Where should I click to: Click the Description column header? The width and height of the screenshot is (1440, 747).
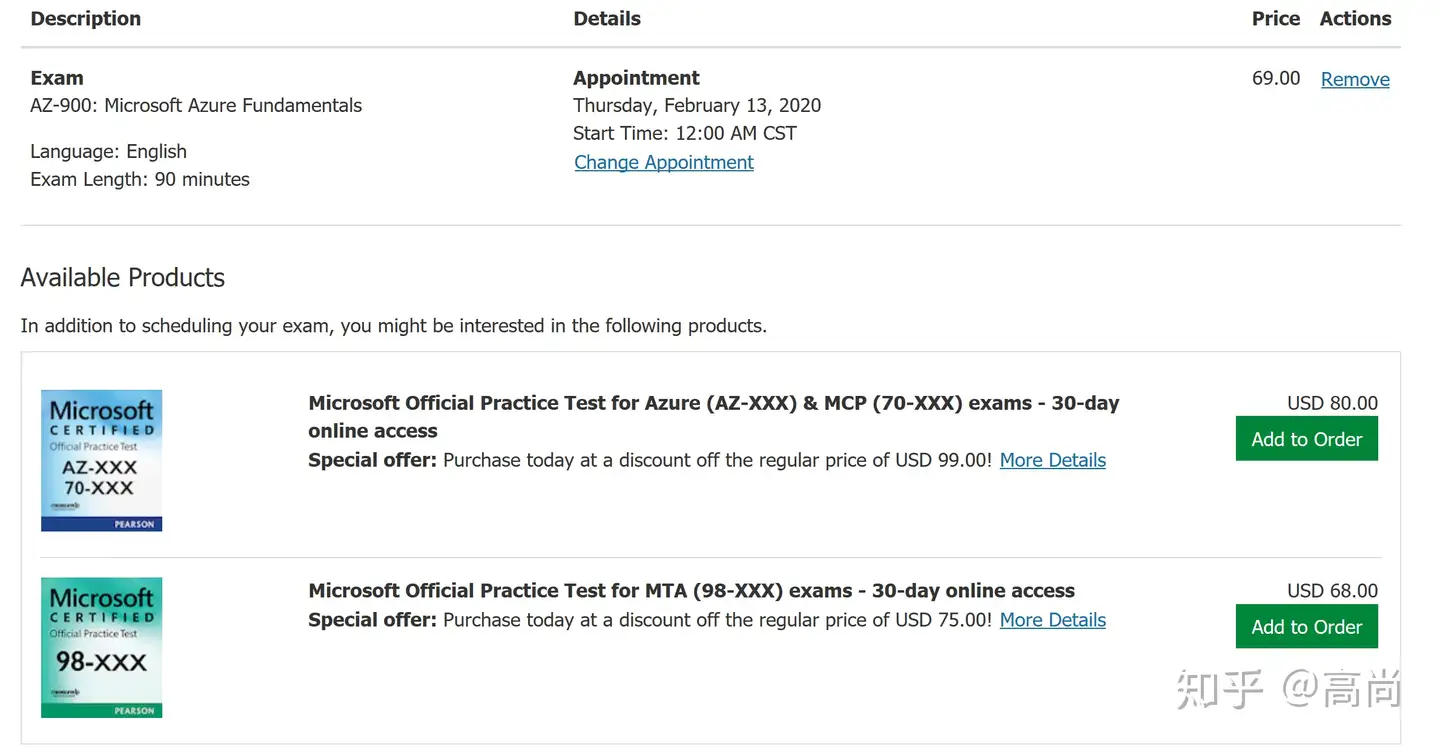pos(86,19)
